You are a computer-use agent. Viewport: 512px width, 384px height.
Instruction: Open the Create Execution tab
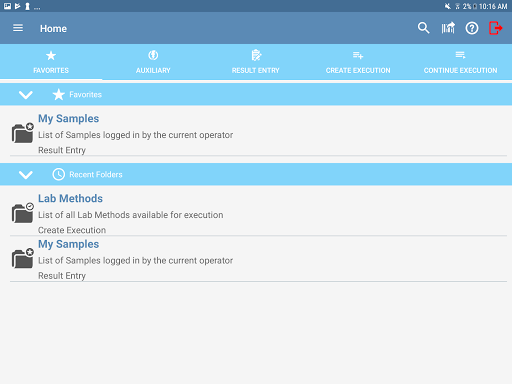point(358,62)
